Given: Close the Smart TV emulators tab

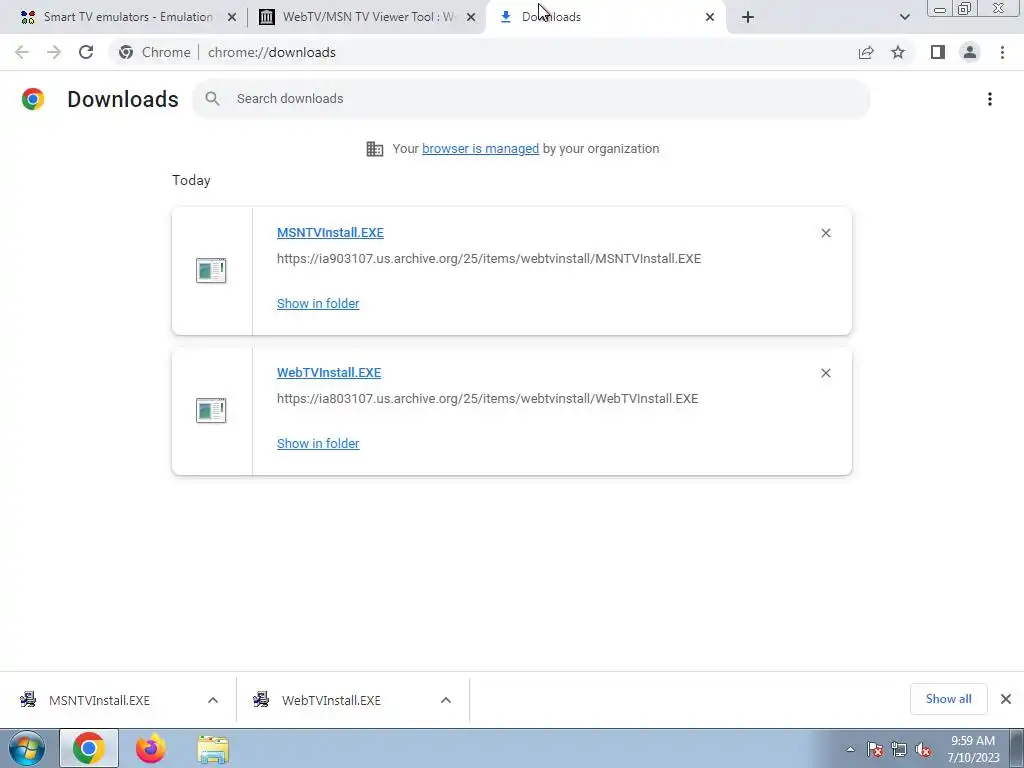Looking at the screenshot, I should (232, 17).
